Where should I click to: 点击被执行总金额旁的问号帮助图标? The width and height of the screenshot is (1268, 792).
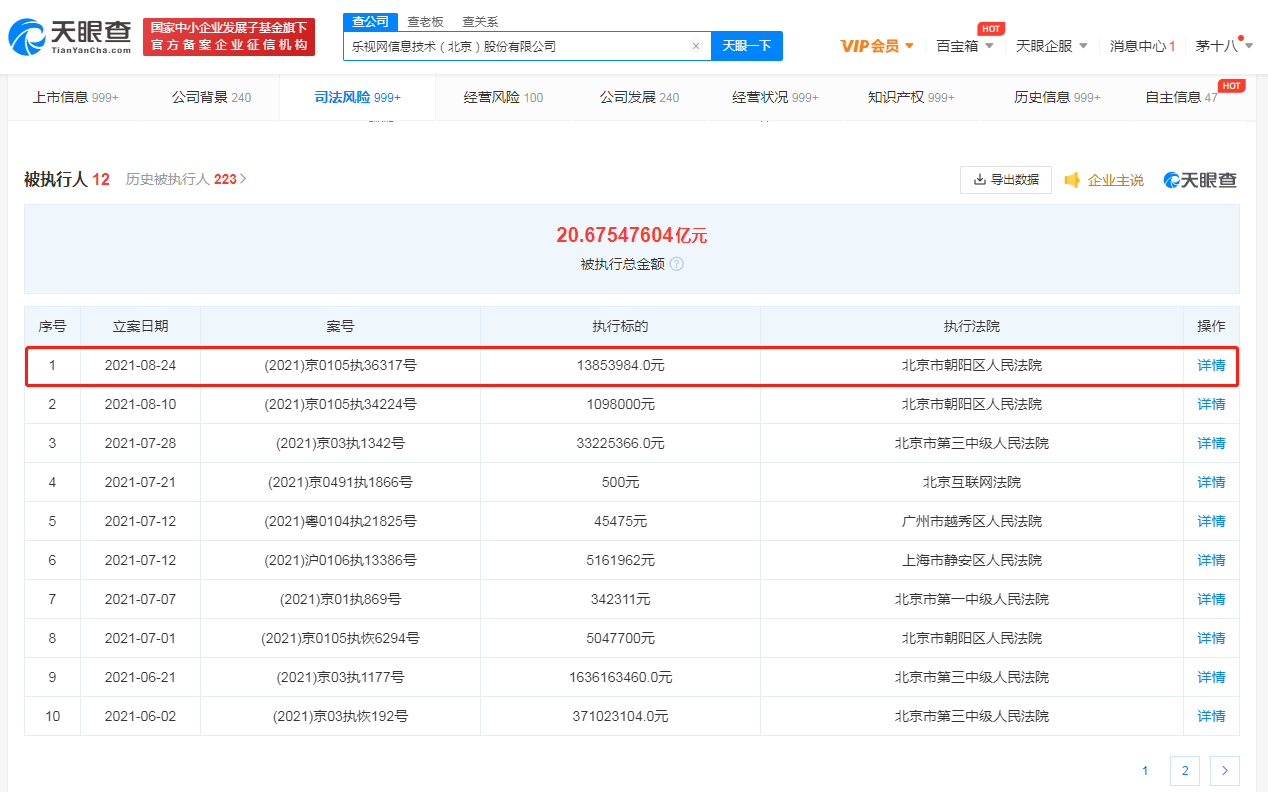(x=678, y=264)
